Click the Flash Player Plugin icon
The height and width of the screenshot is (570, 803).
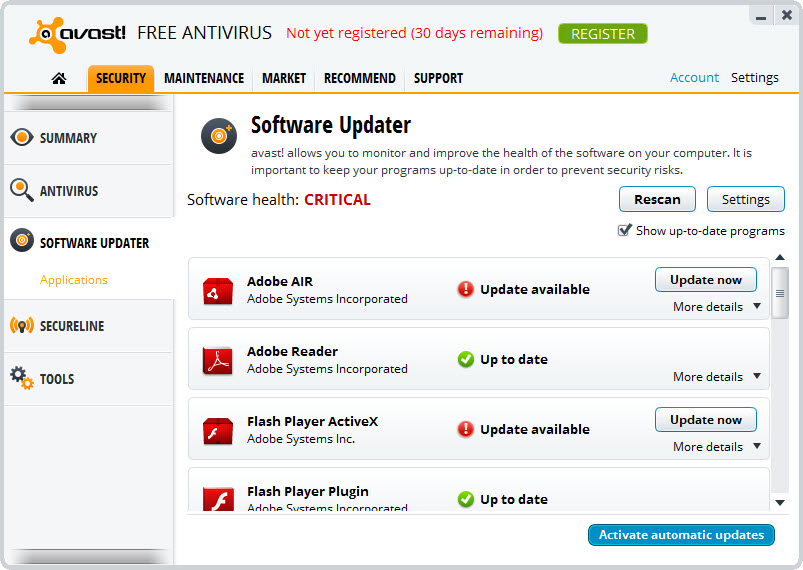(x=218, y=499)
